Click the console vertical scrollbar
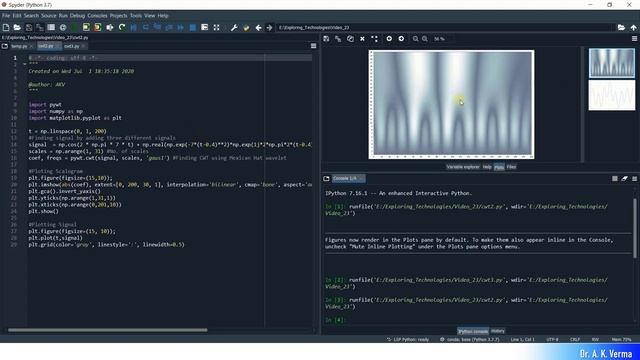640x360 pixels. click(635, 229)
